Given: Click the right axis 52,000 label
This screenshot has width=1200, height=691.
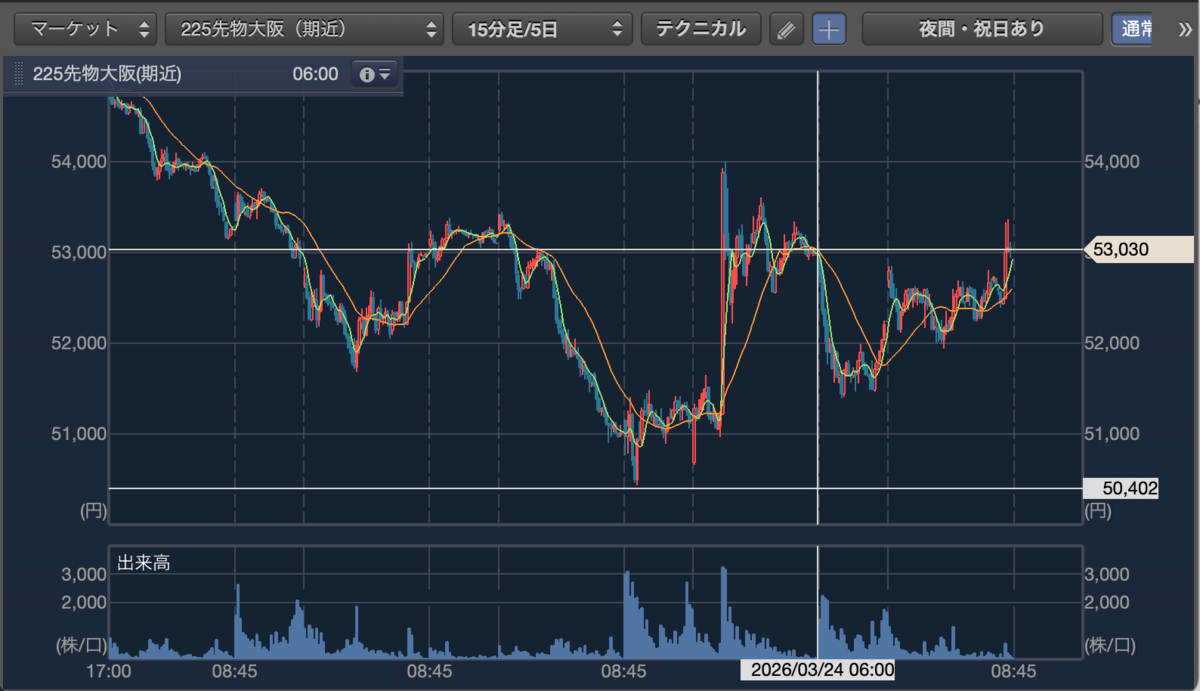Looking at the screenshot, I should (1110, 343).
